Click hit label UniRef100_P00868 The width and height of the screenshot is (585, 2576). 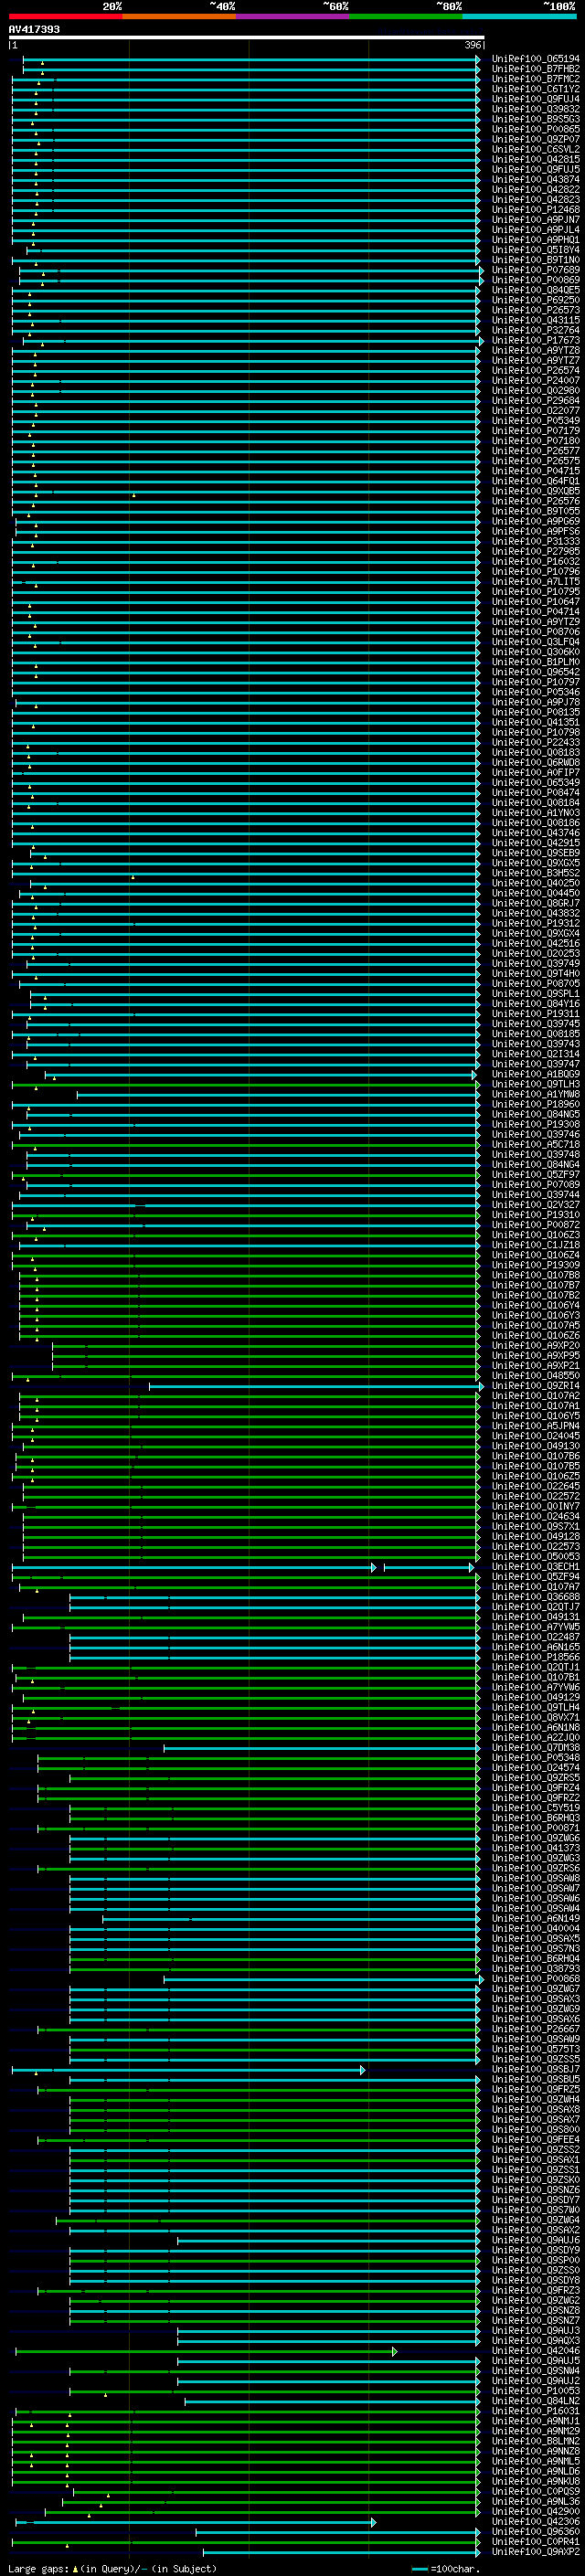(x=535, y=1979)
